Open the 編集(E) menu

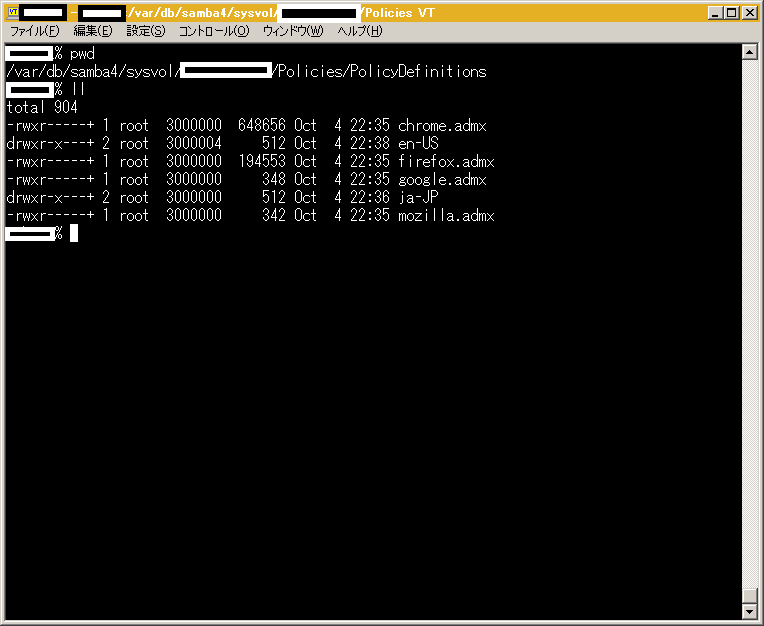pos(93,31)
